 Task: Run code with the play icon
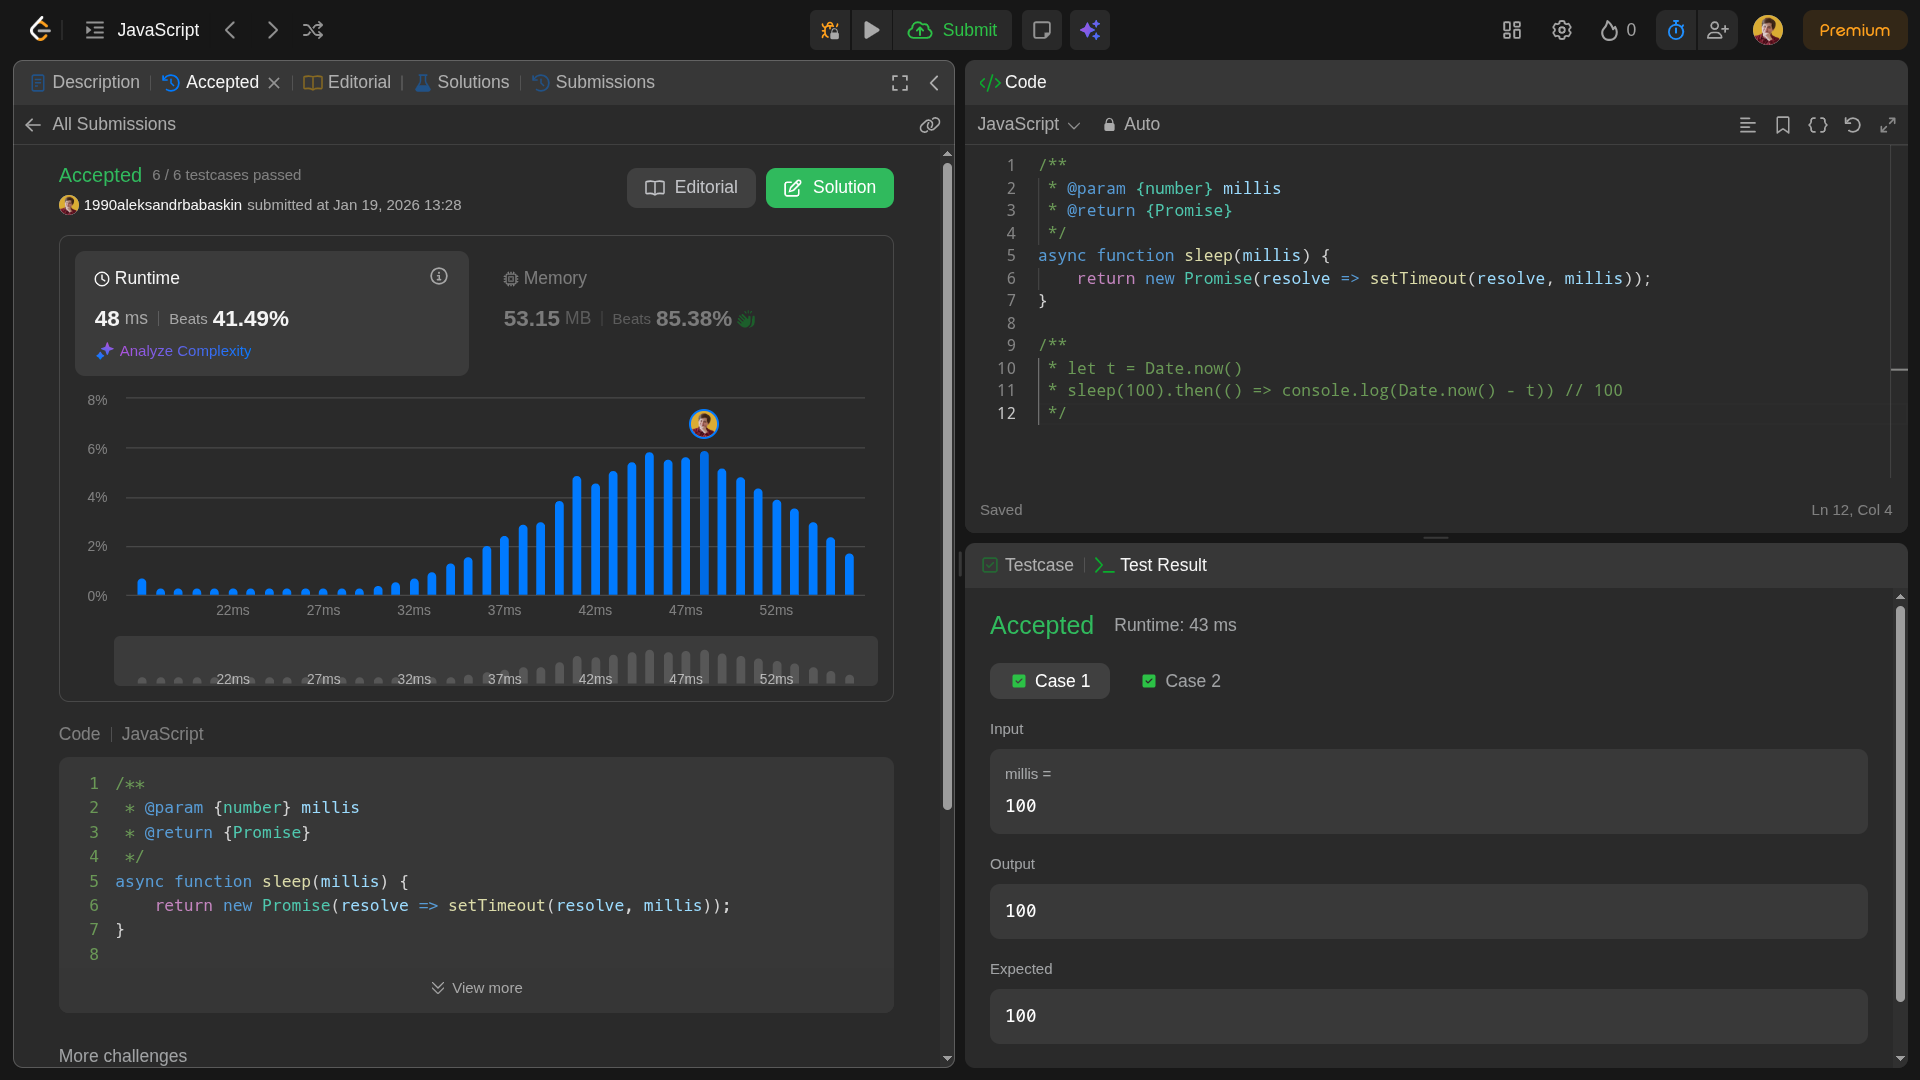(x=871, y=30)
